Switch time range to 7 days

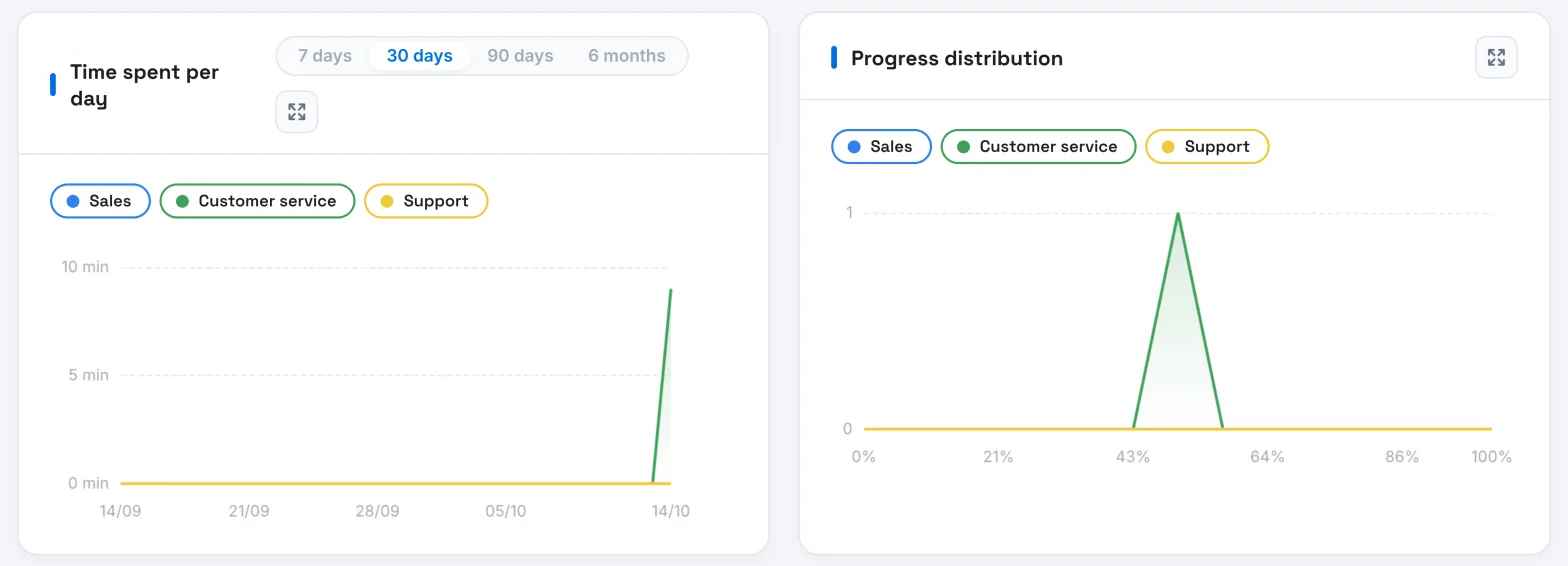coord(325,56)
